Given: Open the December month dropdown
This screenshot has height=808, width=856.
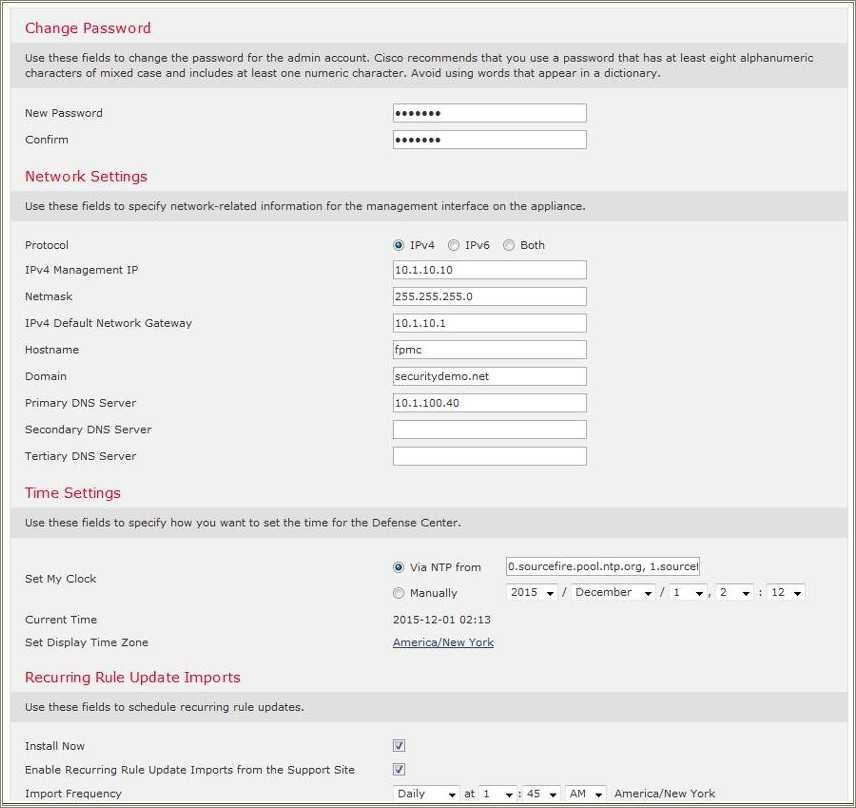Looking at the screenshot, I should tap(612, 592).
